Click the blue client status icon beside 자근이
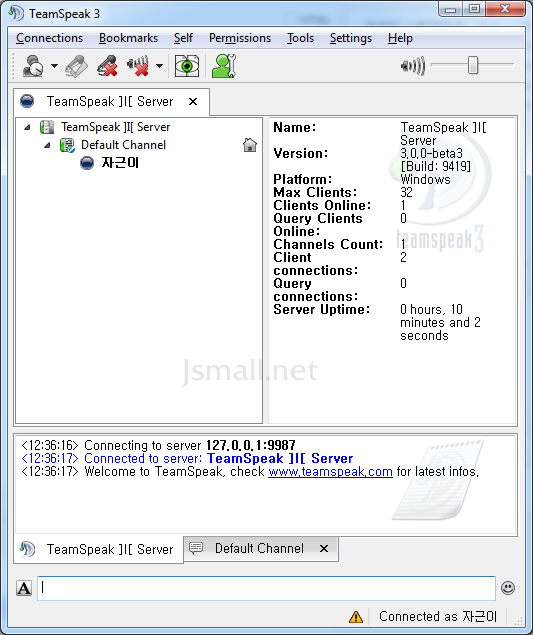 (87, 163)
